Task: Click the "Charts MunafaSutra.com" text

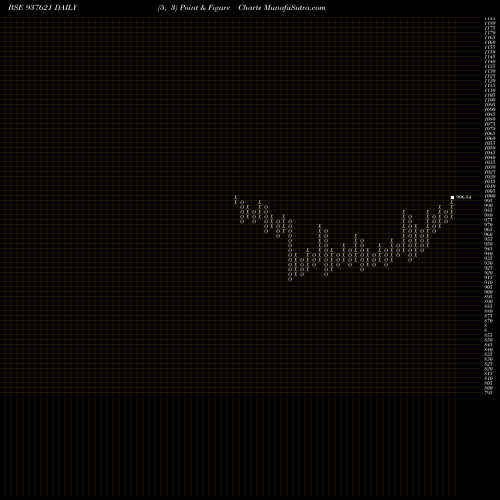Action: tap(282, 8)
